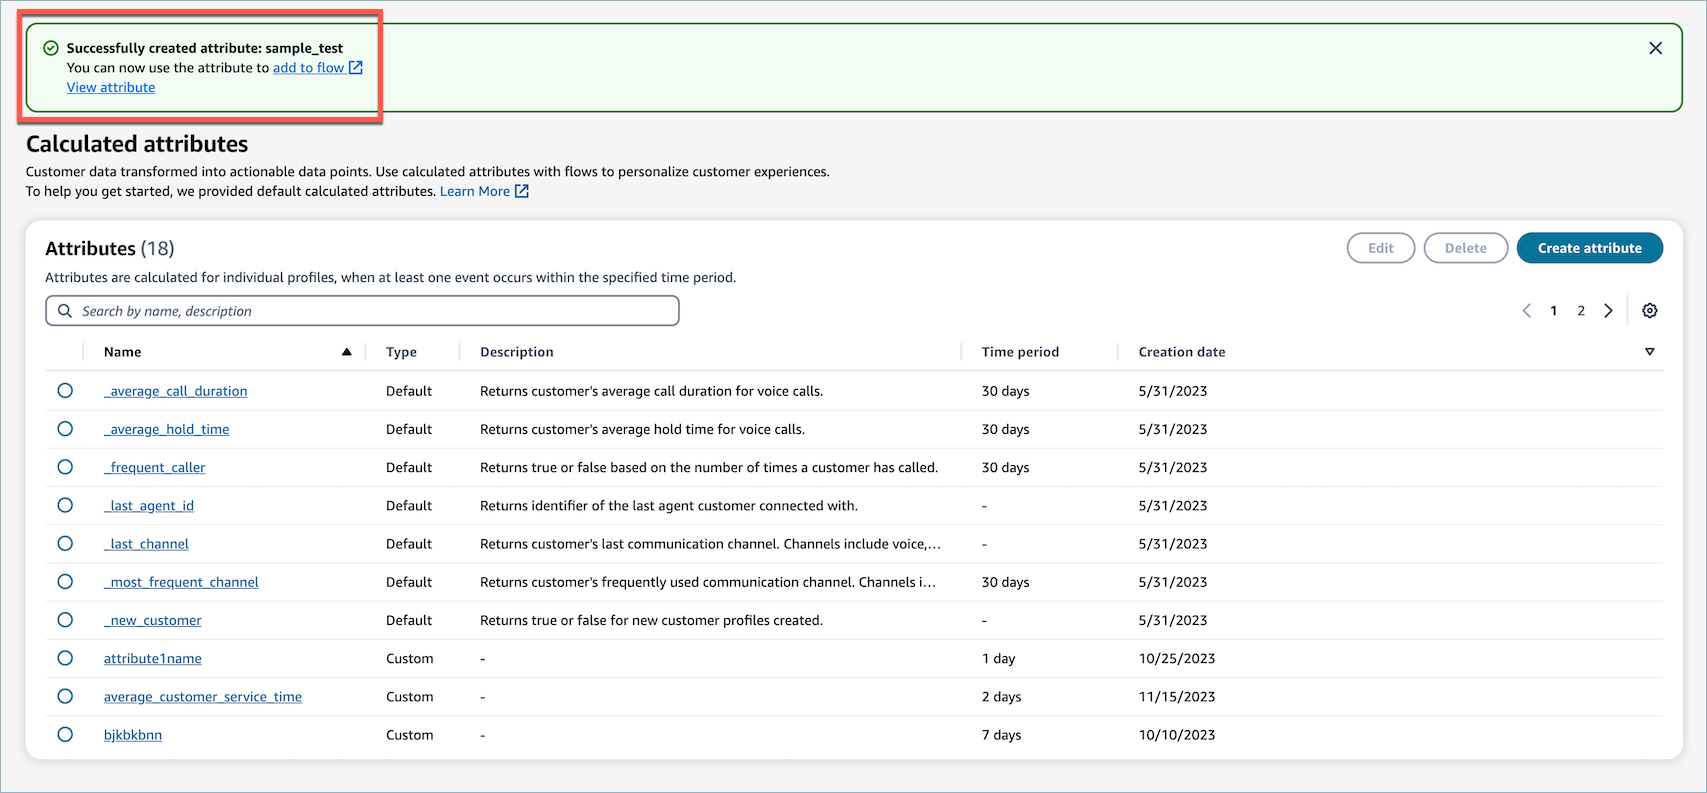
Task: Open average_customer_service_time attribute
Action: tap(203, 697)
